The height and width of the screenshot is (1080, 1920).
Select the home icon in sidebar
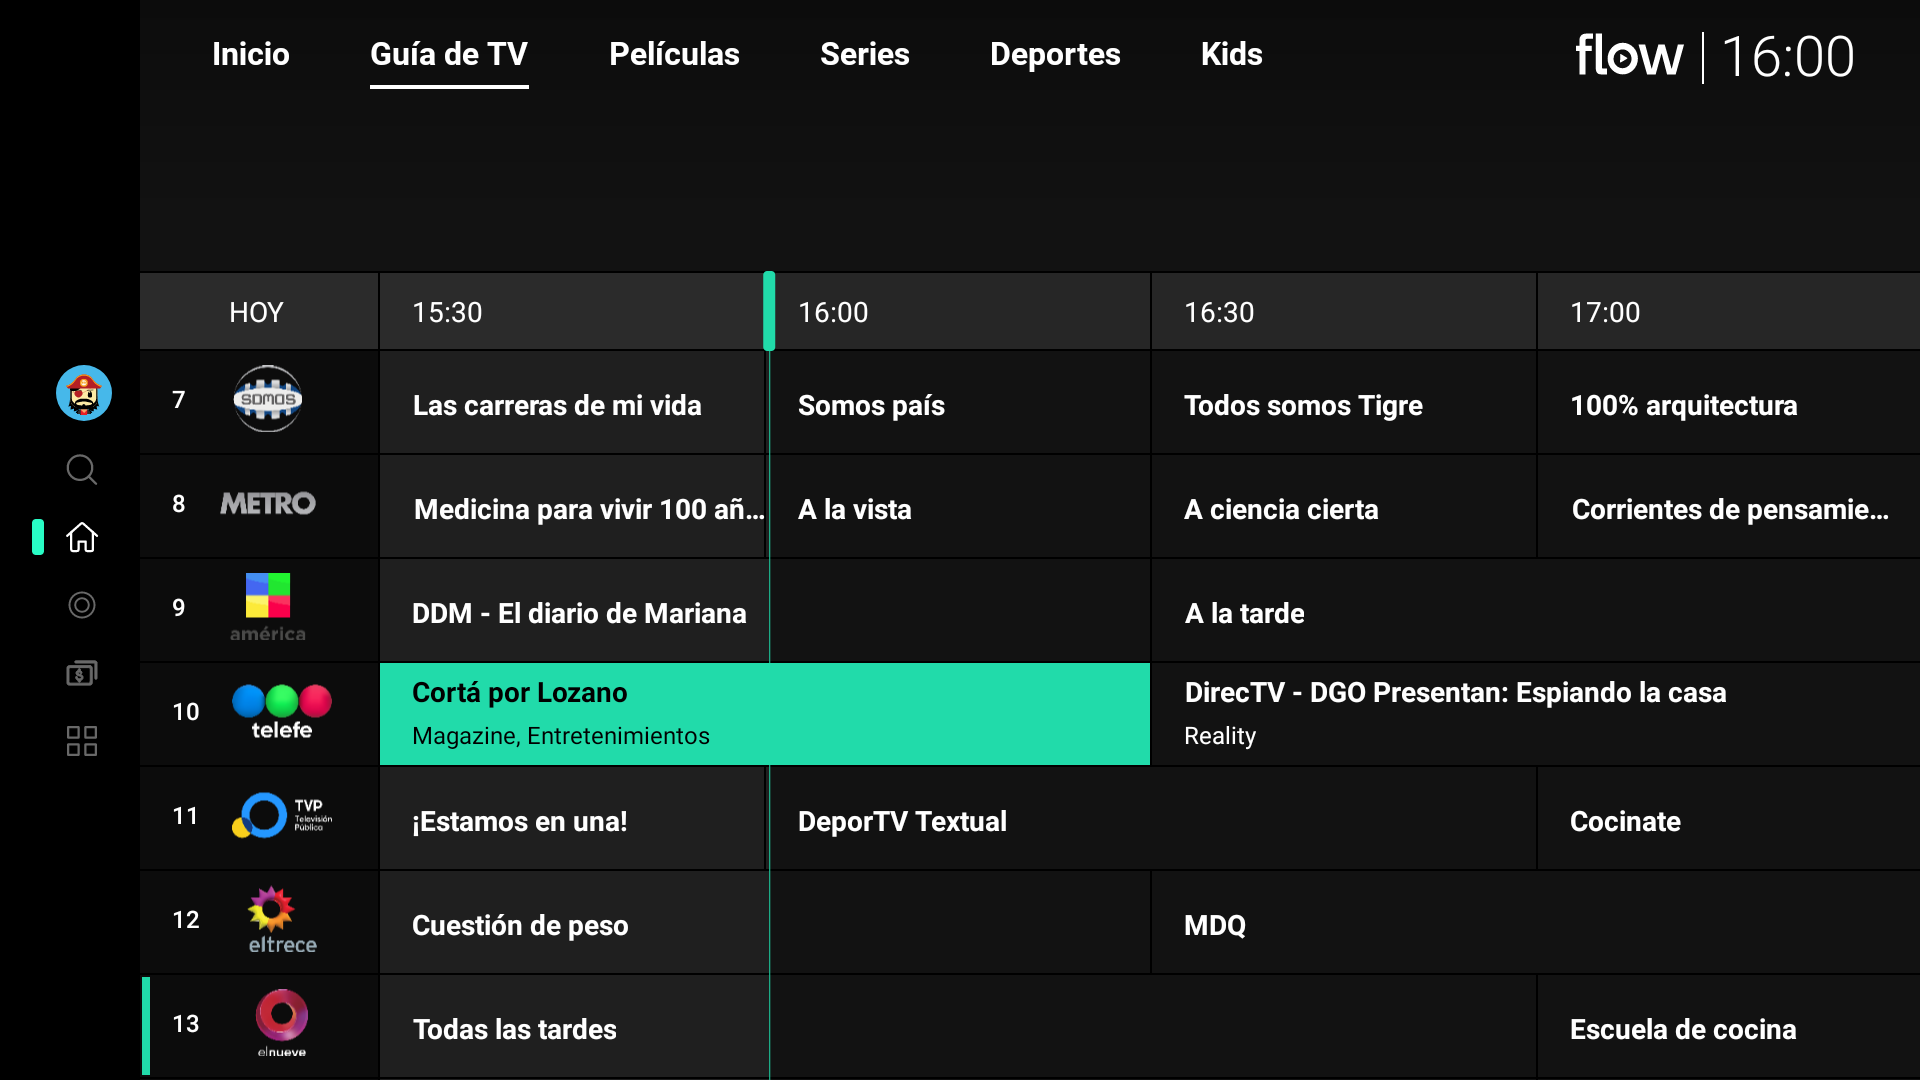(x=82, y=537)
